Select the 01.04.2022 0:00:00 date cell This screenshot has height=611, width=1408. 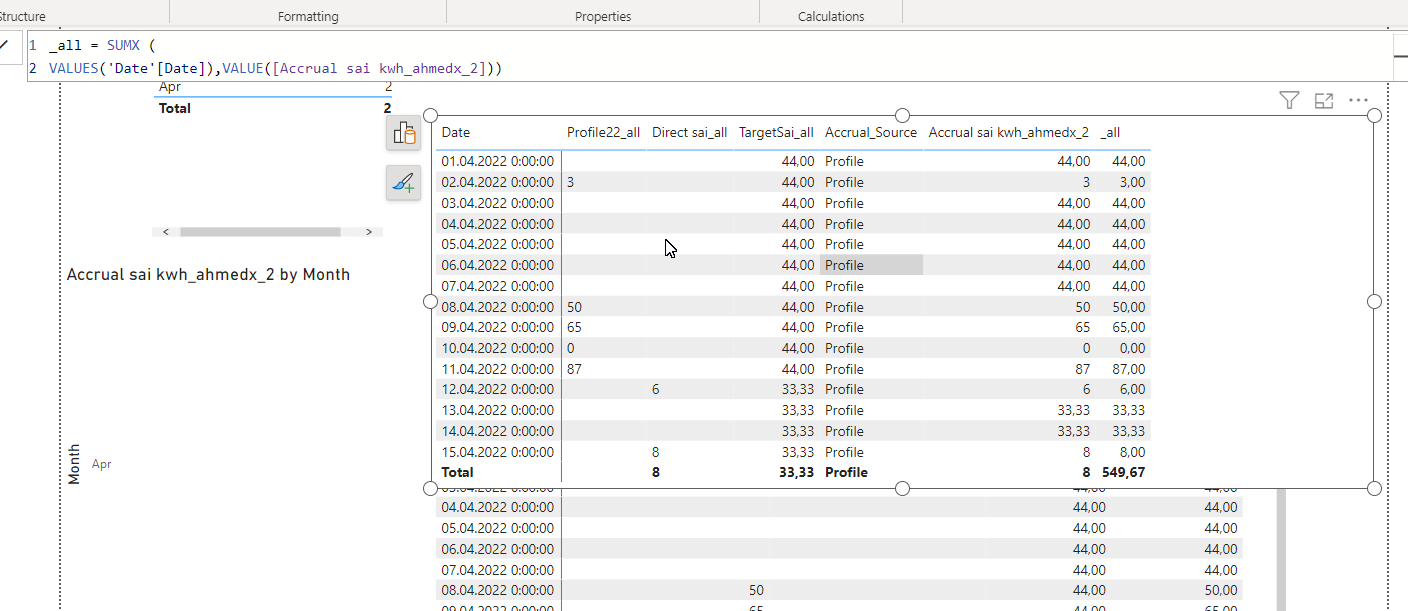(497, 161)
